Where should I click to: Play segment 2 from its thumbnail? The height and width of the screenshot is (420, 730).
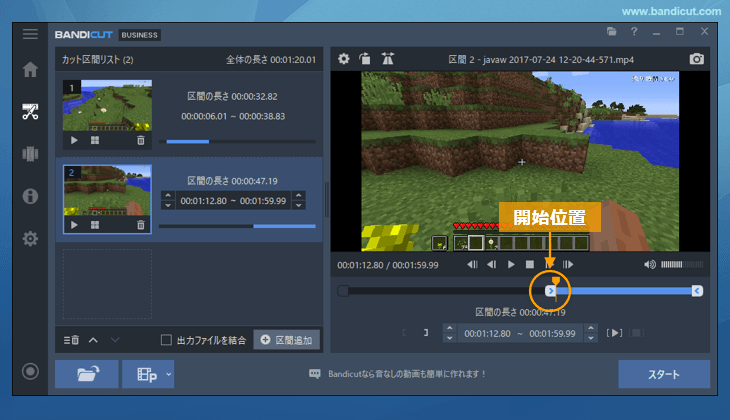[74, 225]
